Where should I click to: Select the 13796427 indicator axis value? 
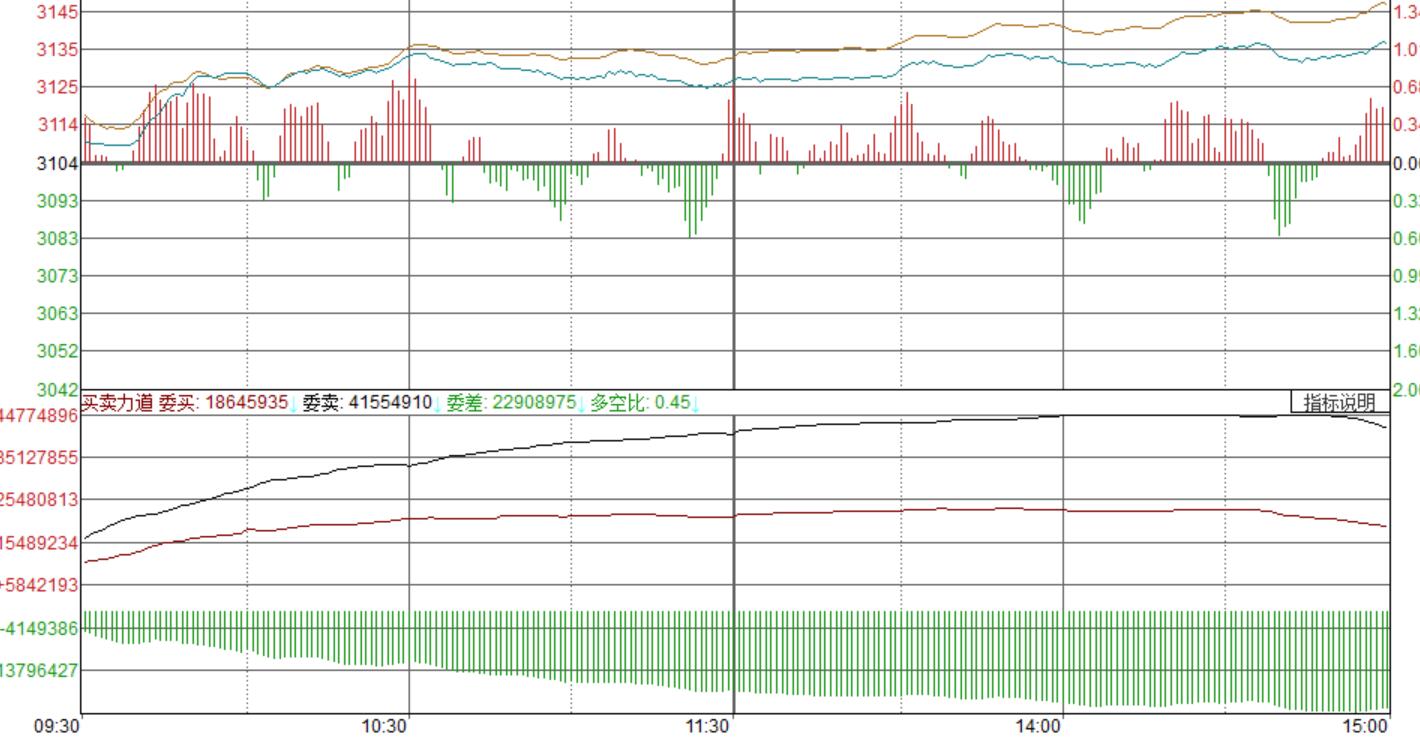pos(39,670)
